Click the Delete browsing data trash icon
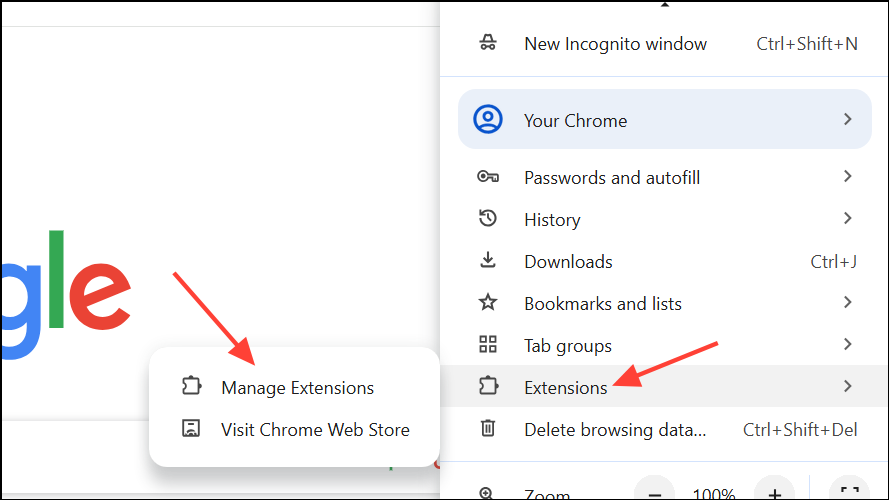 point(488,429)
